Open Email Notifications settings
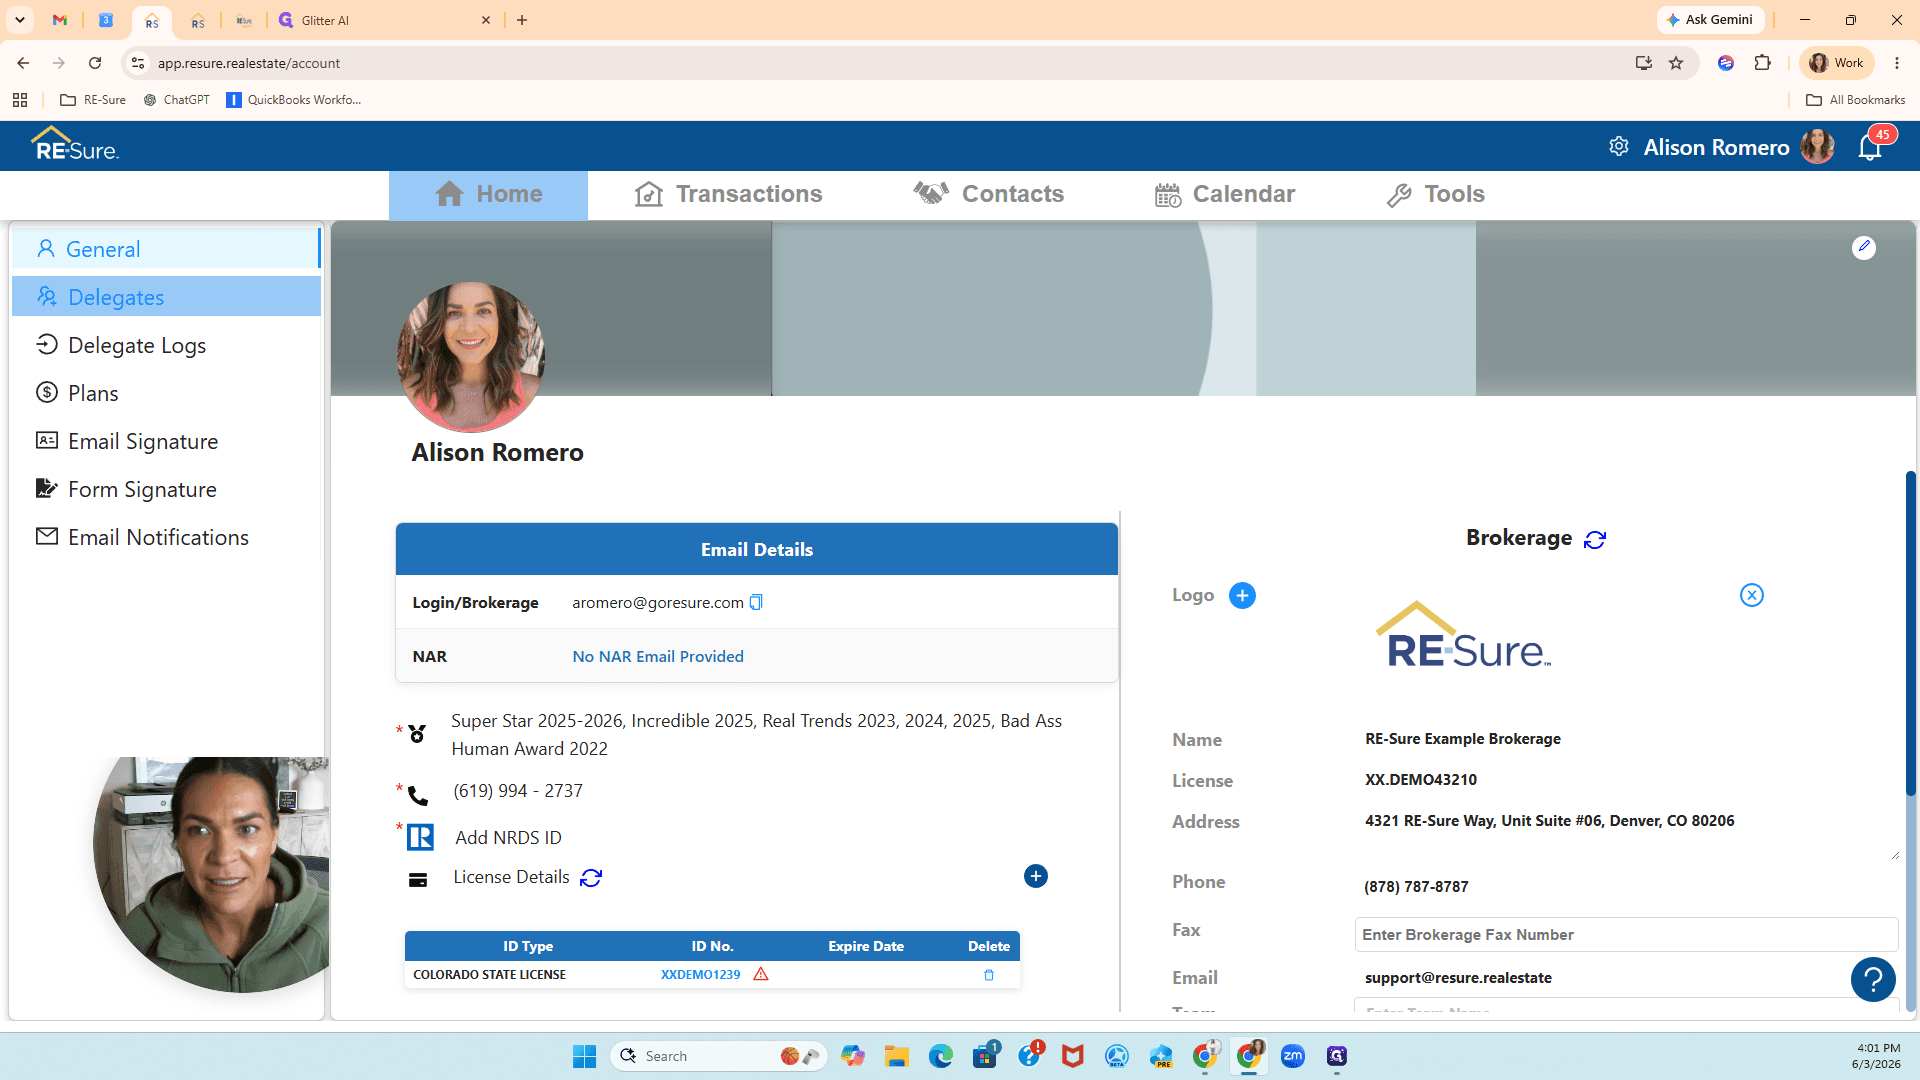The image size is (1920, 1080). point(166,537)
